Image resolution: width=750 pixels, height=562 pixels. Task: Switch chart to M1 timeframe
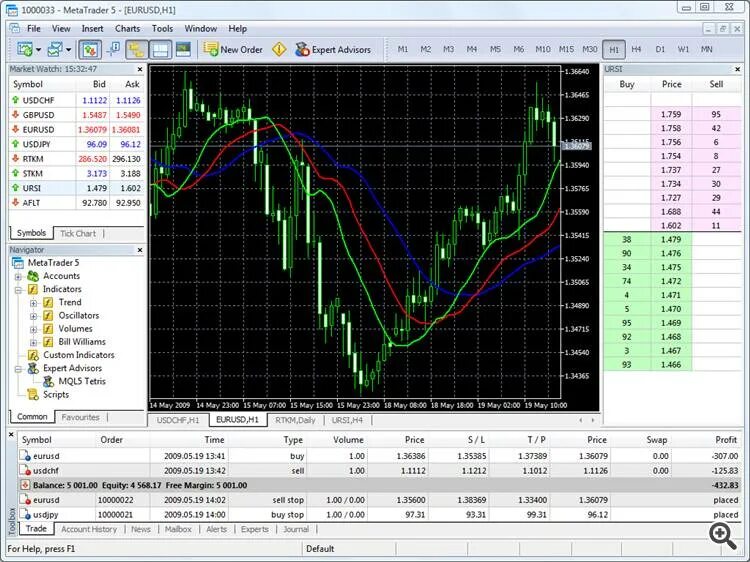[x=403, y=49]
